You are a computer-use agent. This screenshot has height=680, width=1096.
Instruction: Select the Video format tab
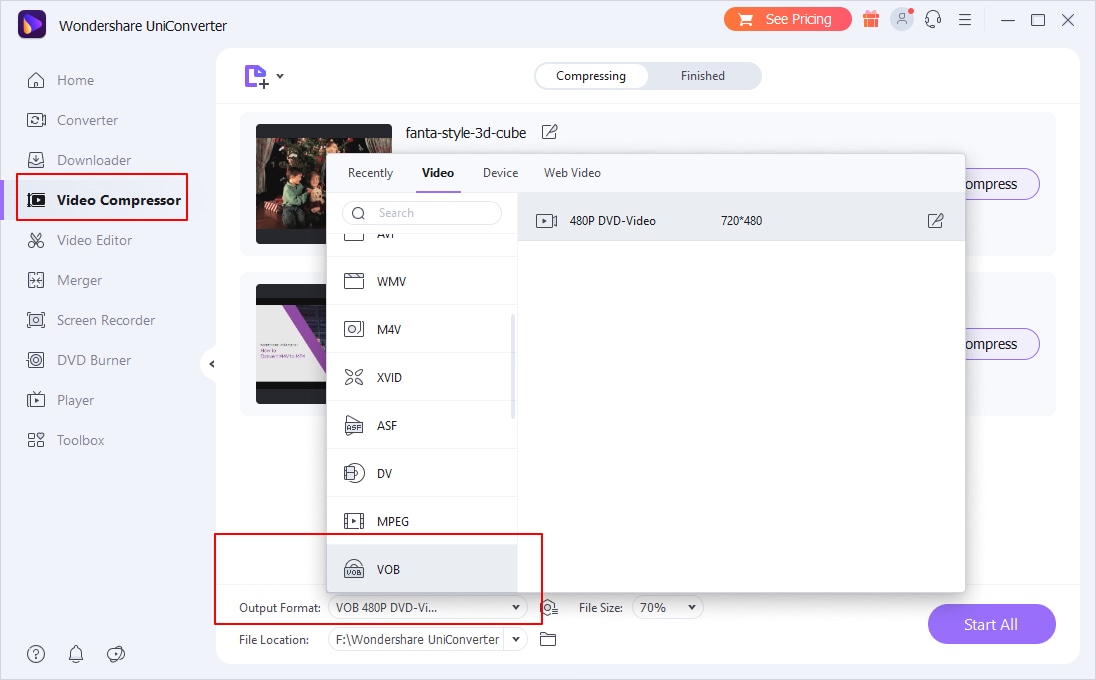438,173
